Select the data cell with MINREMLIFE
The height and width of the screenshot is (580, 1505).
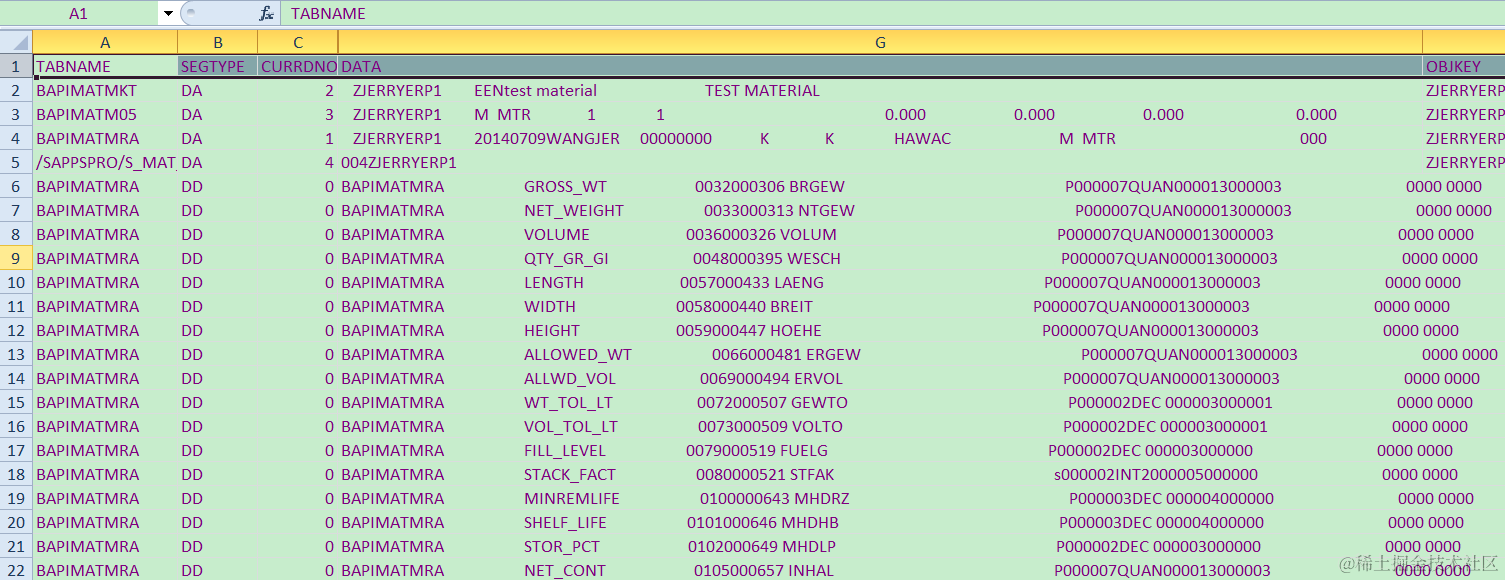(880, 498)
